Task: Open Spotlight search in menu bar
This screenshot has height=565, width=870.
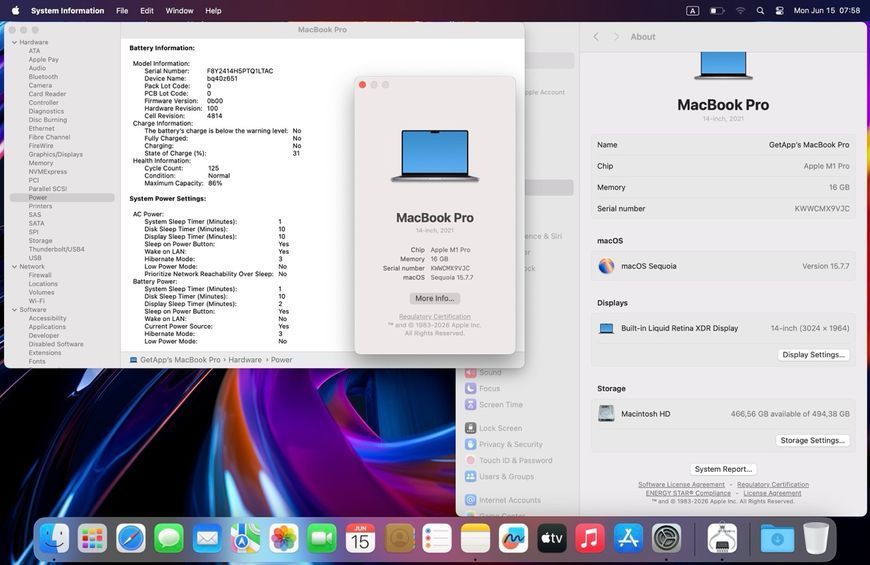Action: coord(760,11)
